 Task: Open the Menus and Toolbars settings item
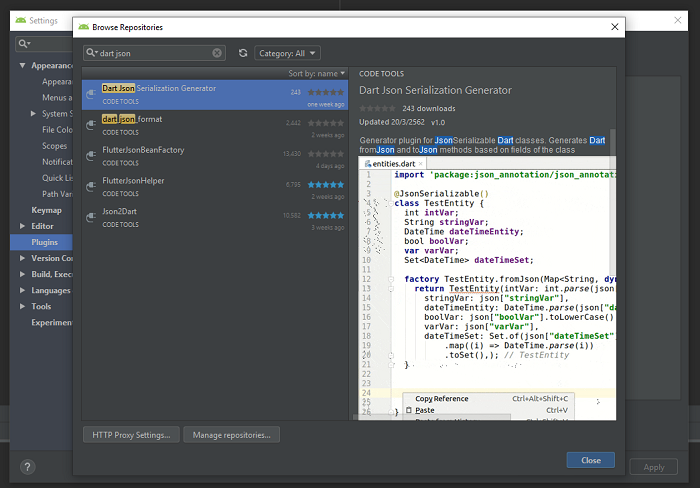pyautogui.click(x=57, y=97)
